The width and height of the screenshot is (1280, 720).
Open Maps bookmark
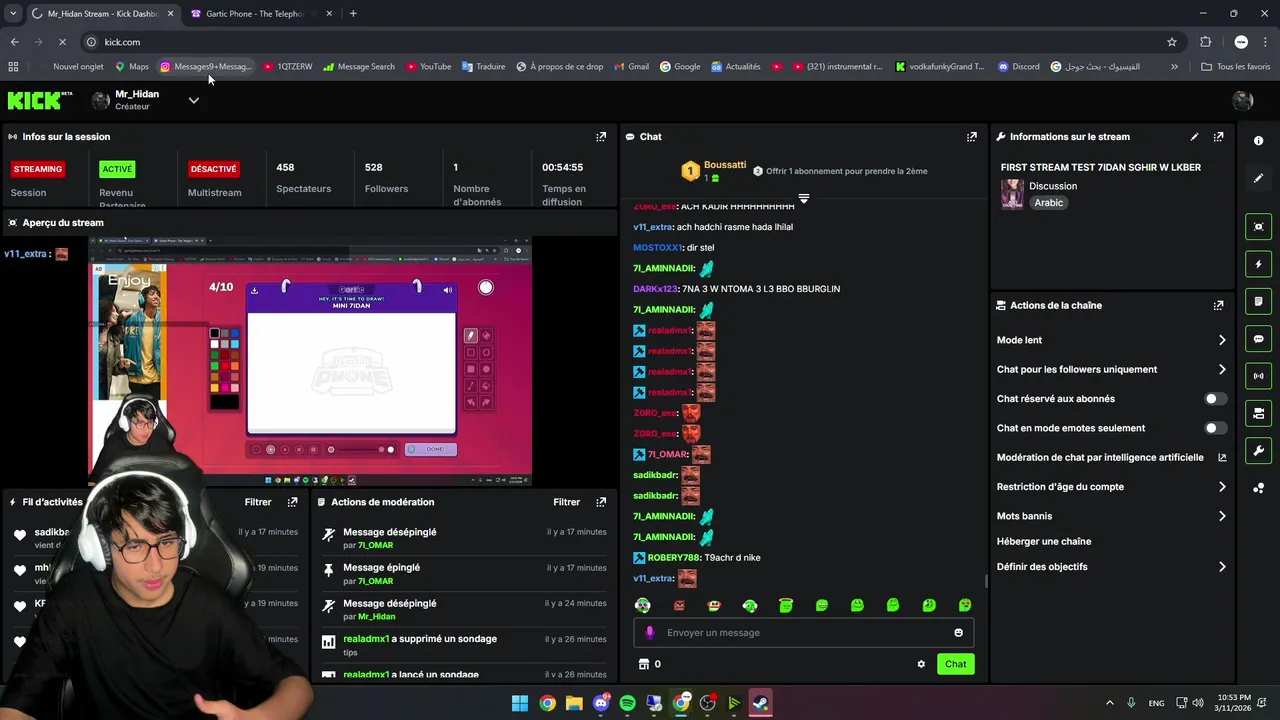131,67
